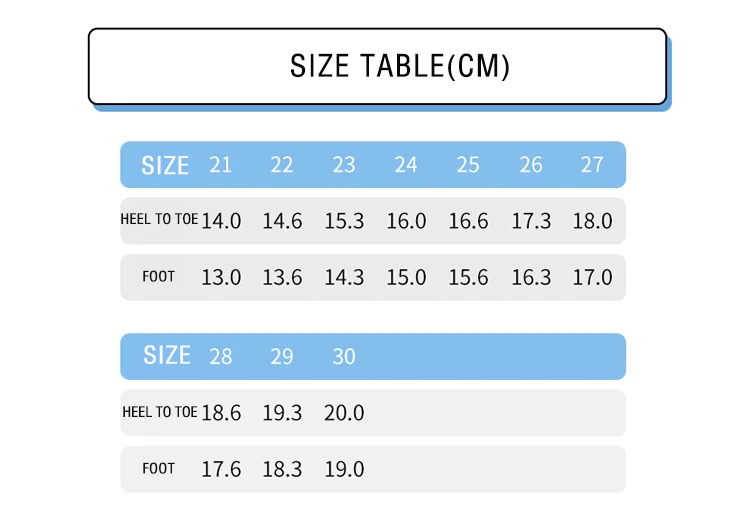Click the second HEEL TO TOE label
This screenshot has width=750, height=528.
click(x=160, y=412)
